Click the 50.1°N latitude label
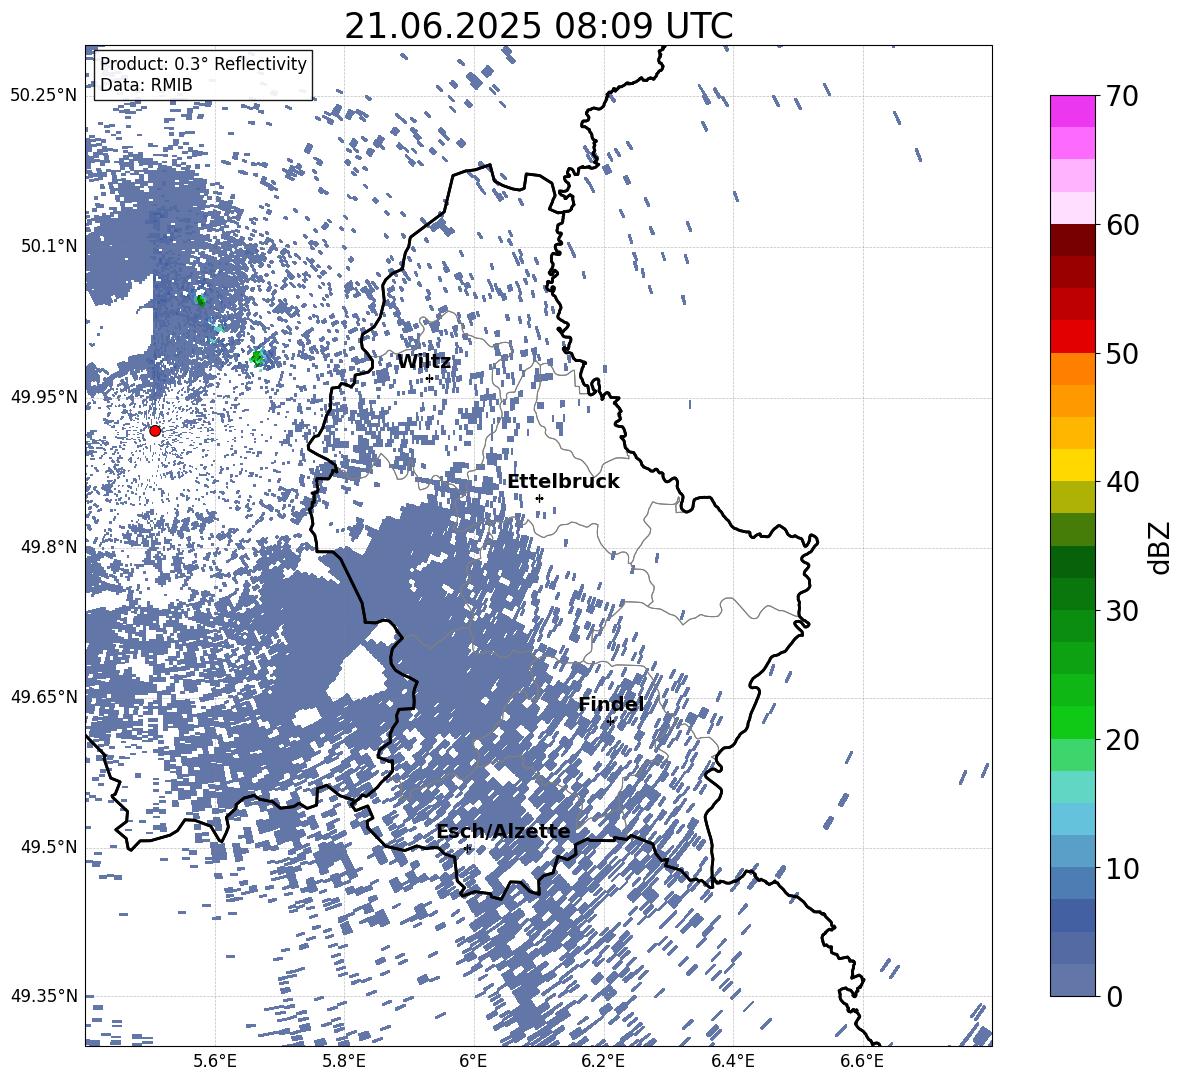 (x=48, y=246)
